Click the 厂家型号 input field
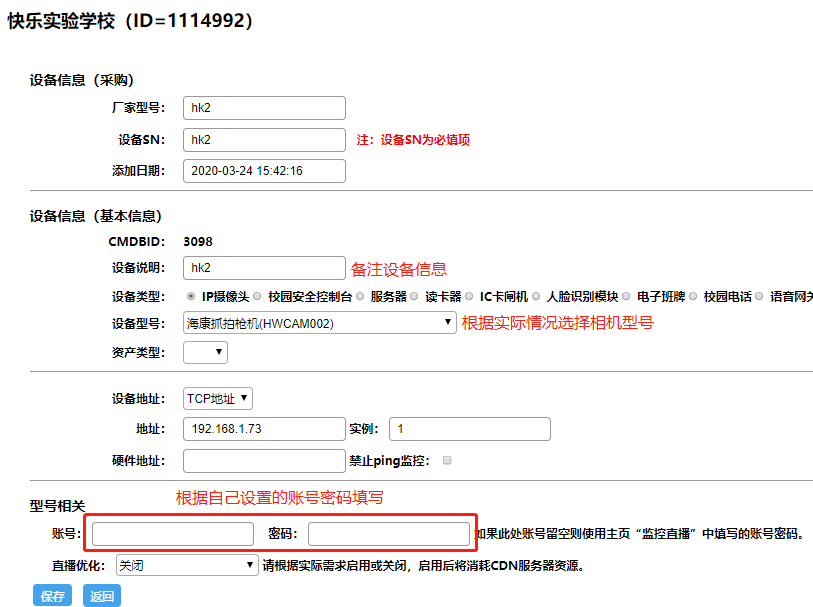The height and width of the screenshot is (607, 813). [265, 108]
